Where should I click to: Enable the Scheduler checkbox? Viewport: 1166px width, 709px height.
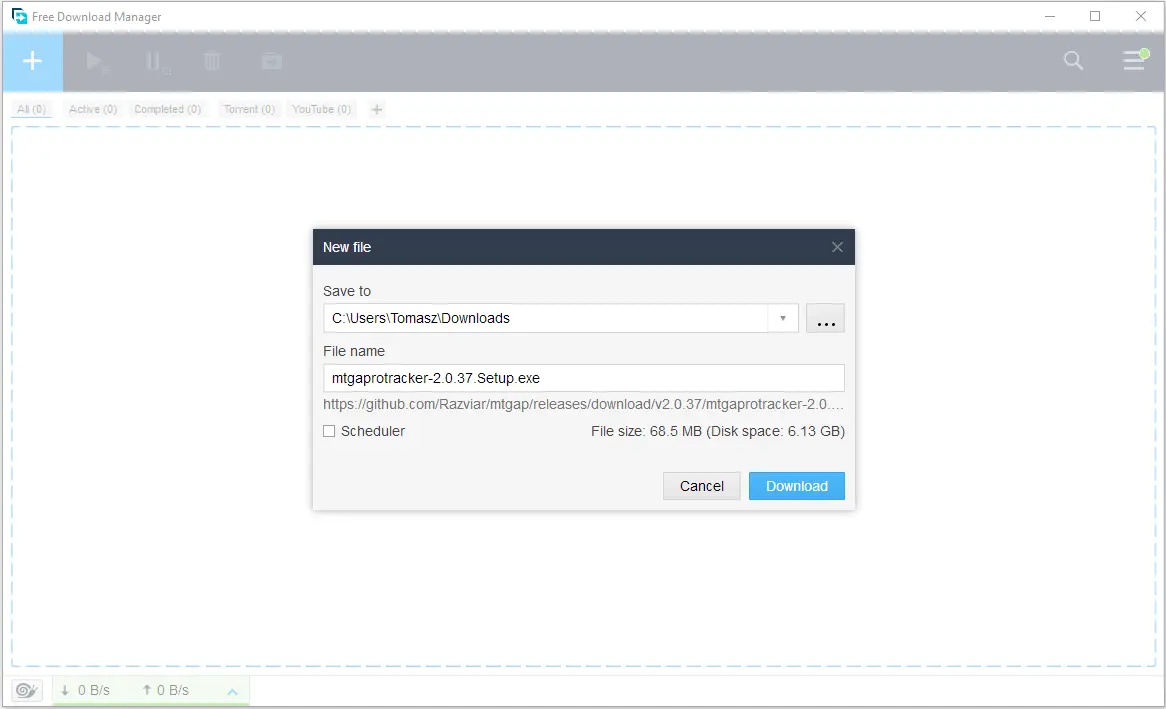[x=329, y=432]
